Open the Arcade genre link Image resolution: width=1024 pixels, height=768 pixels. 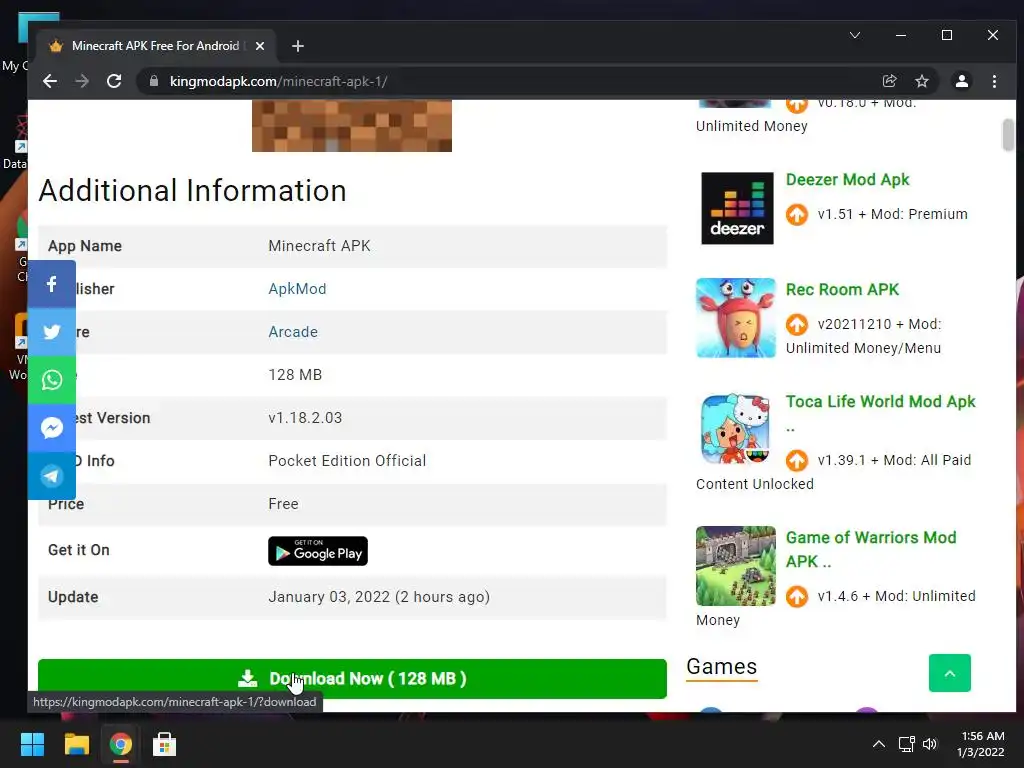click(x=293, y=332)
